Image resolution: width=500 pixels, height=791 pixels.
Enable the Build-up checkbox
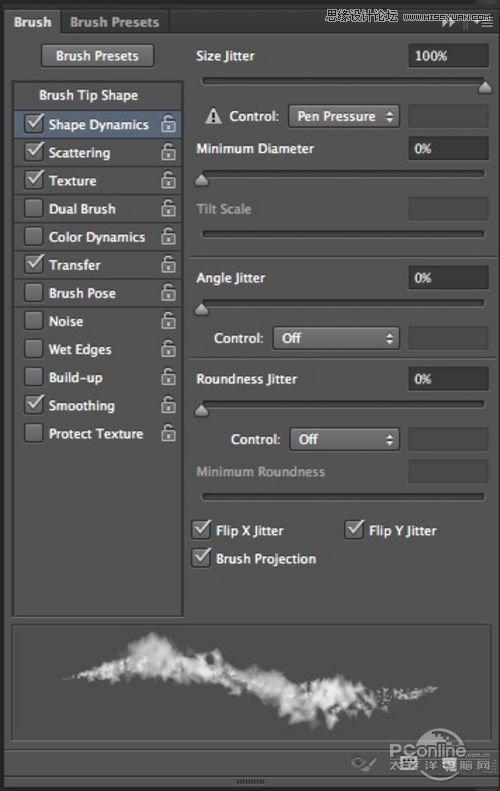pyautogui.click(x=34, y=377)
